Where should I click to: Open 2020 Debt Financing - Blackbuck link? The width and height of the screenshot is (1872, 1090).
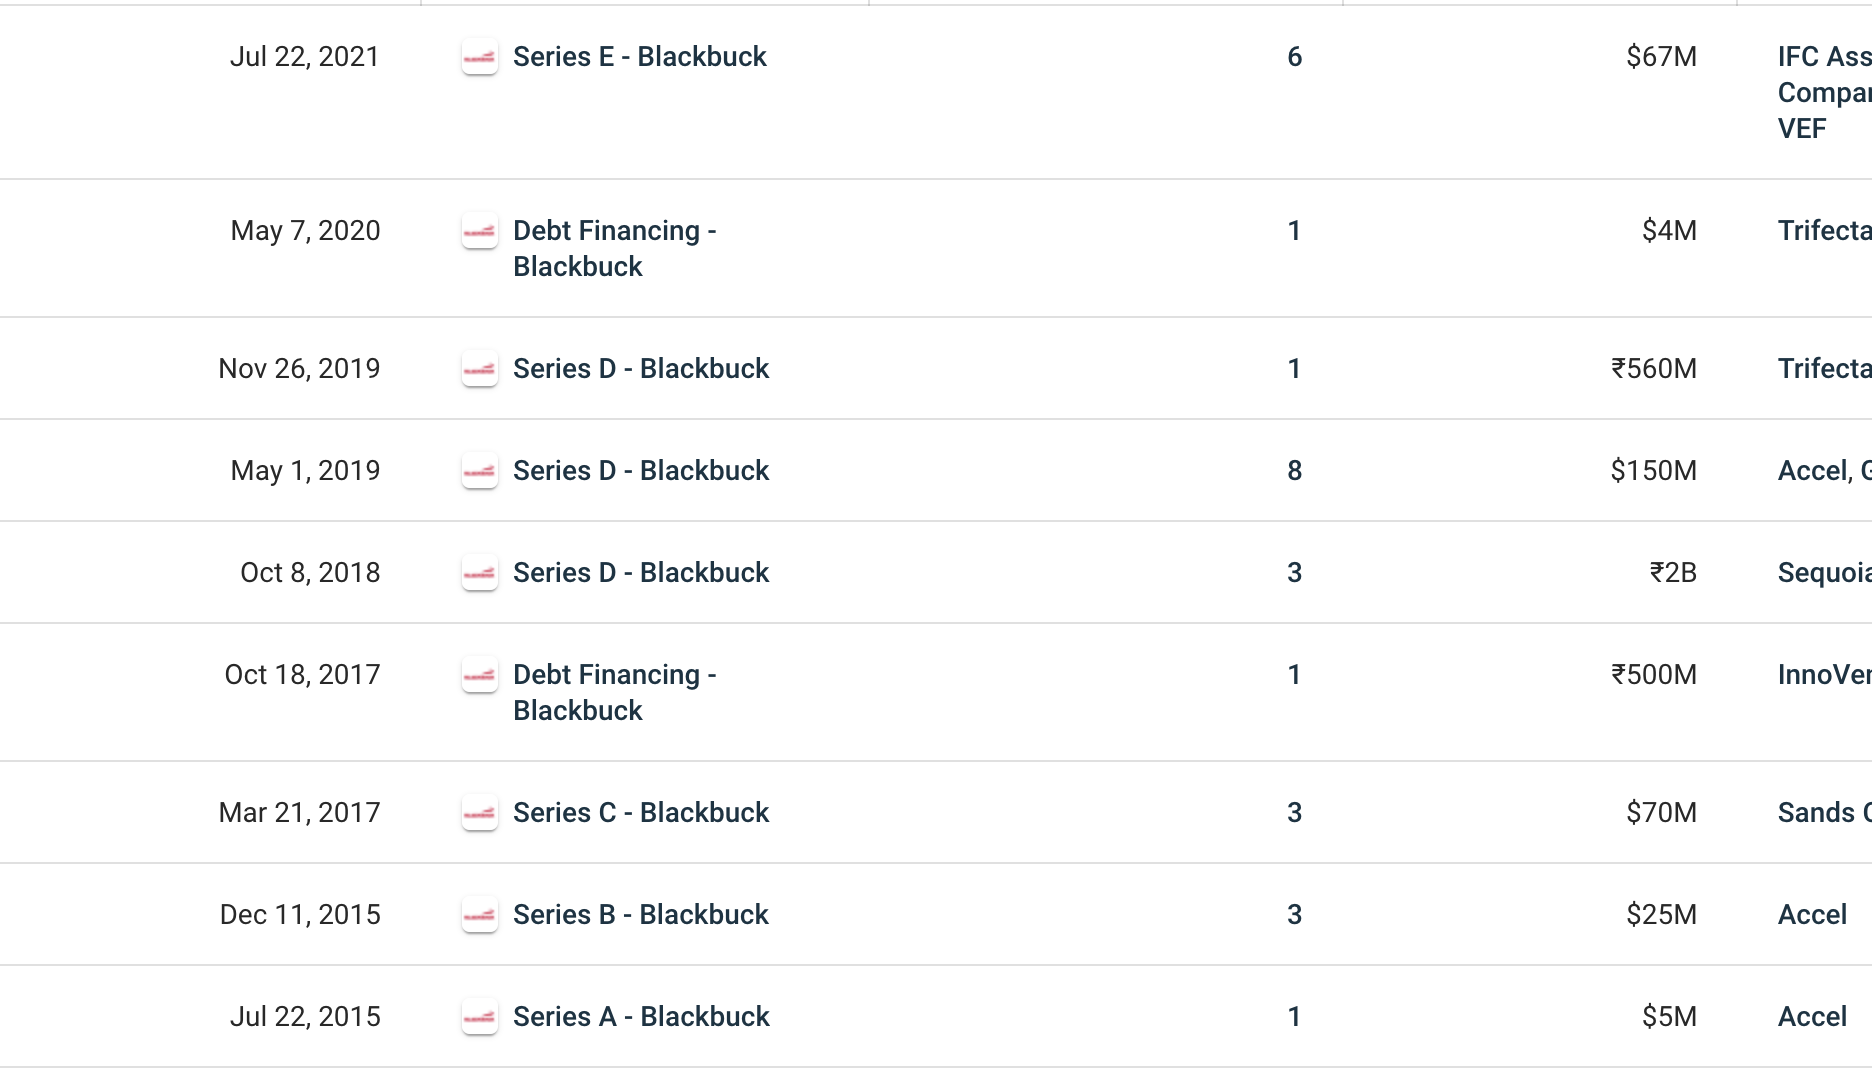pos(614,248)
